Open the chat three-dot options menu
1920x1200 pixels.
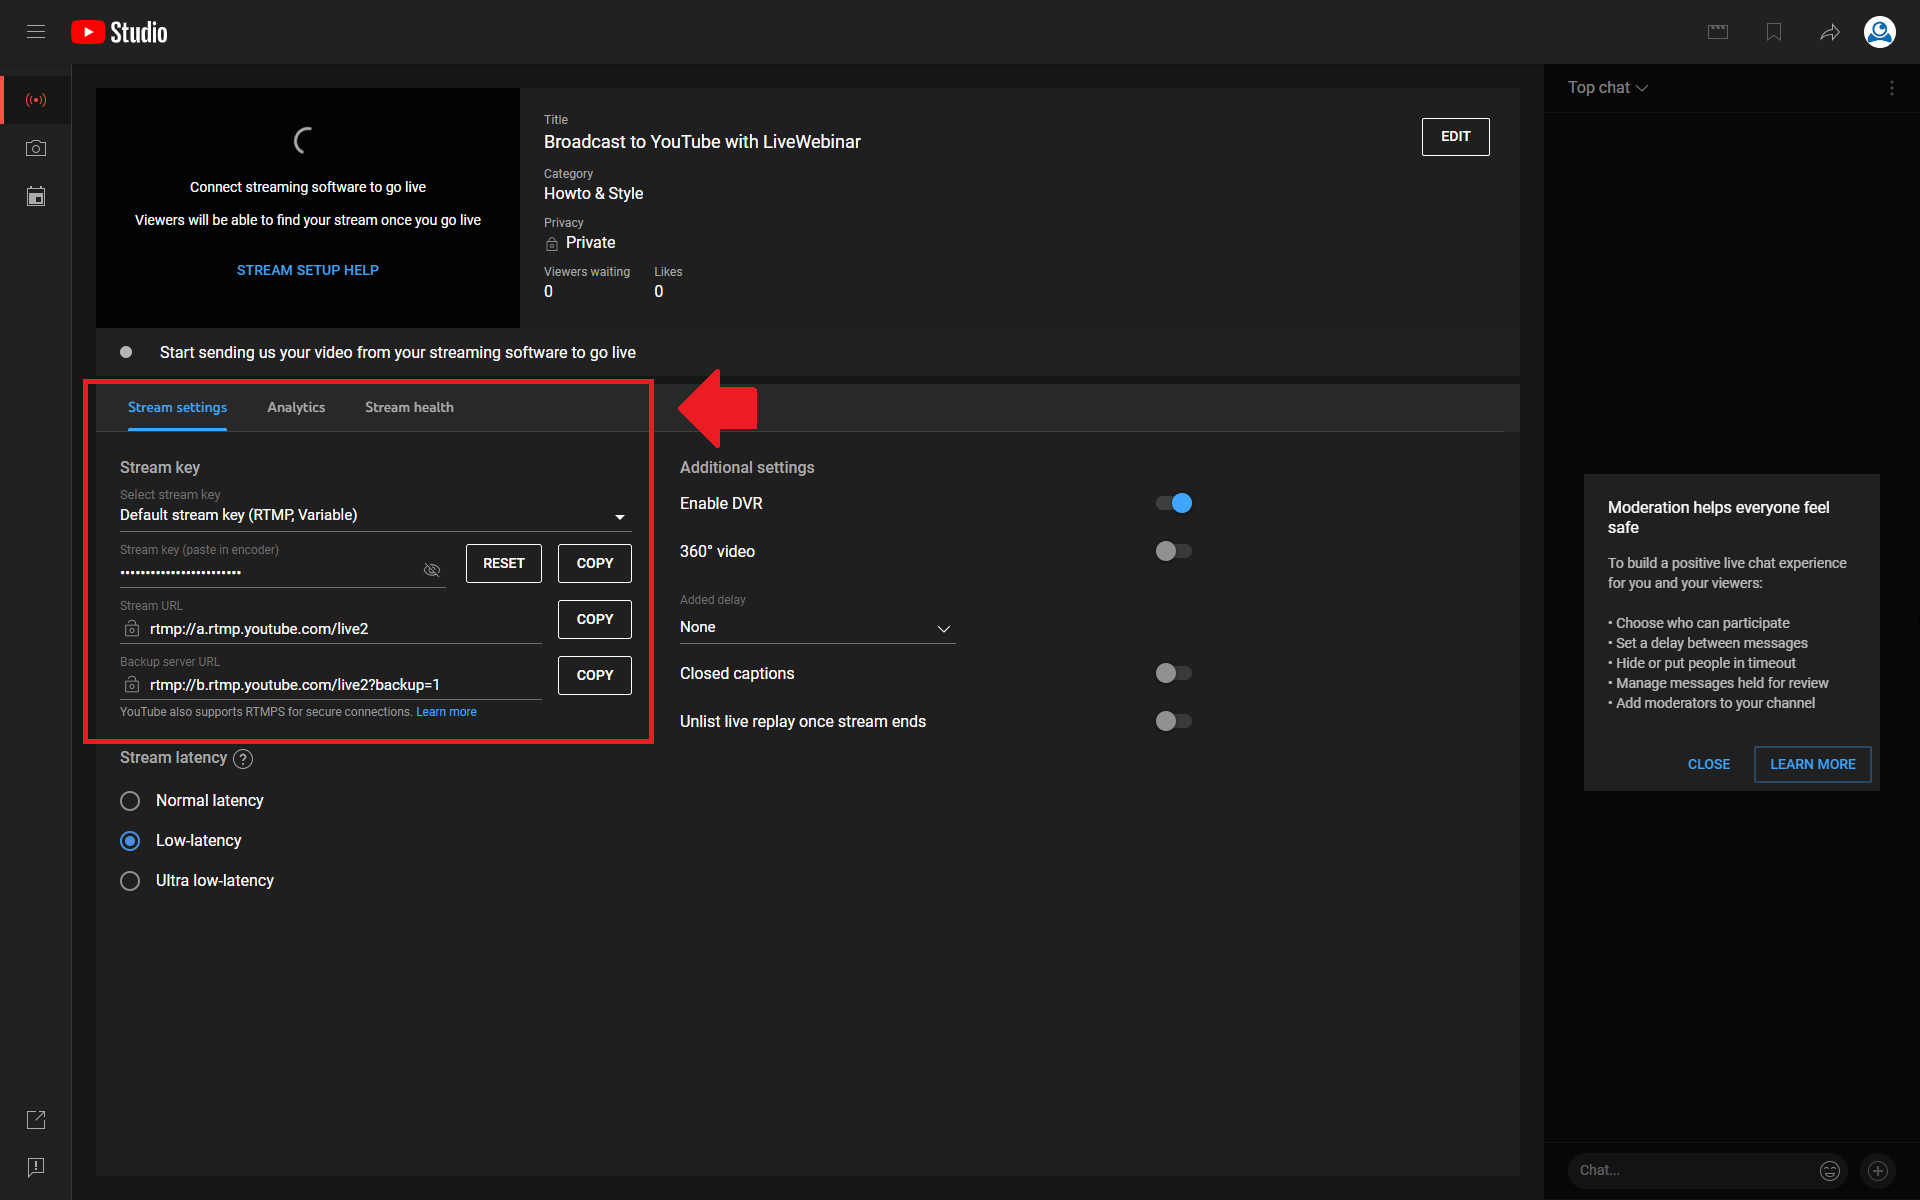tap(1891, 88)
